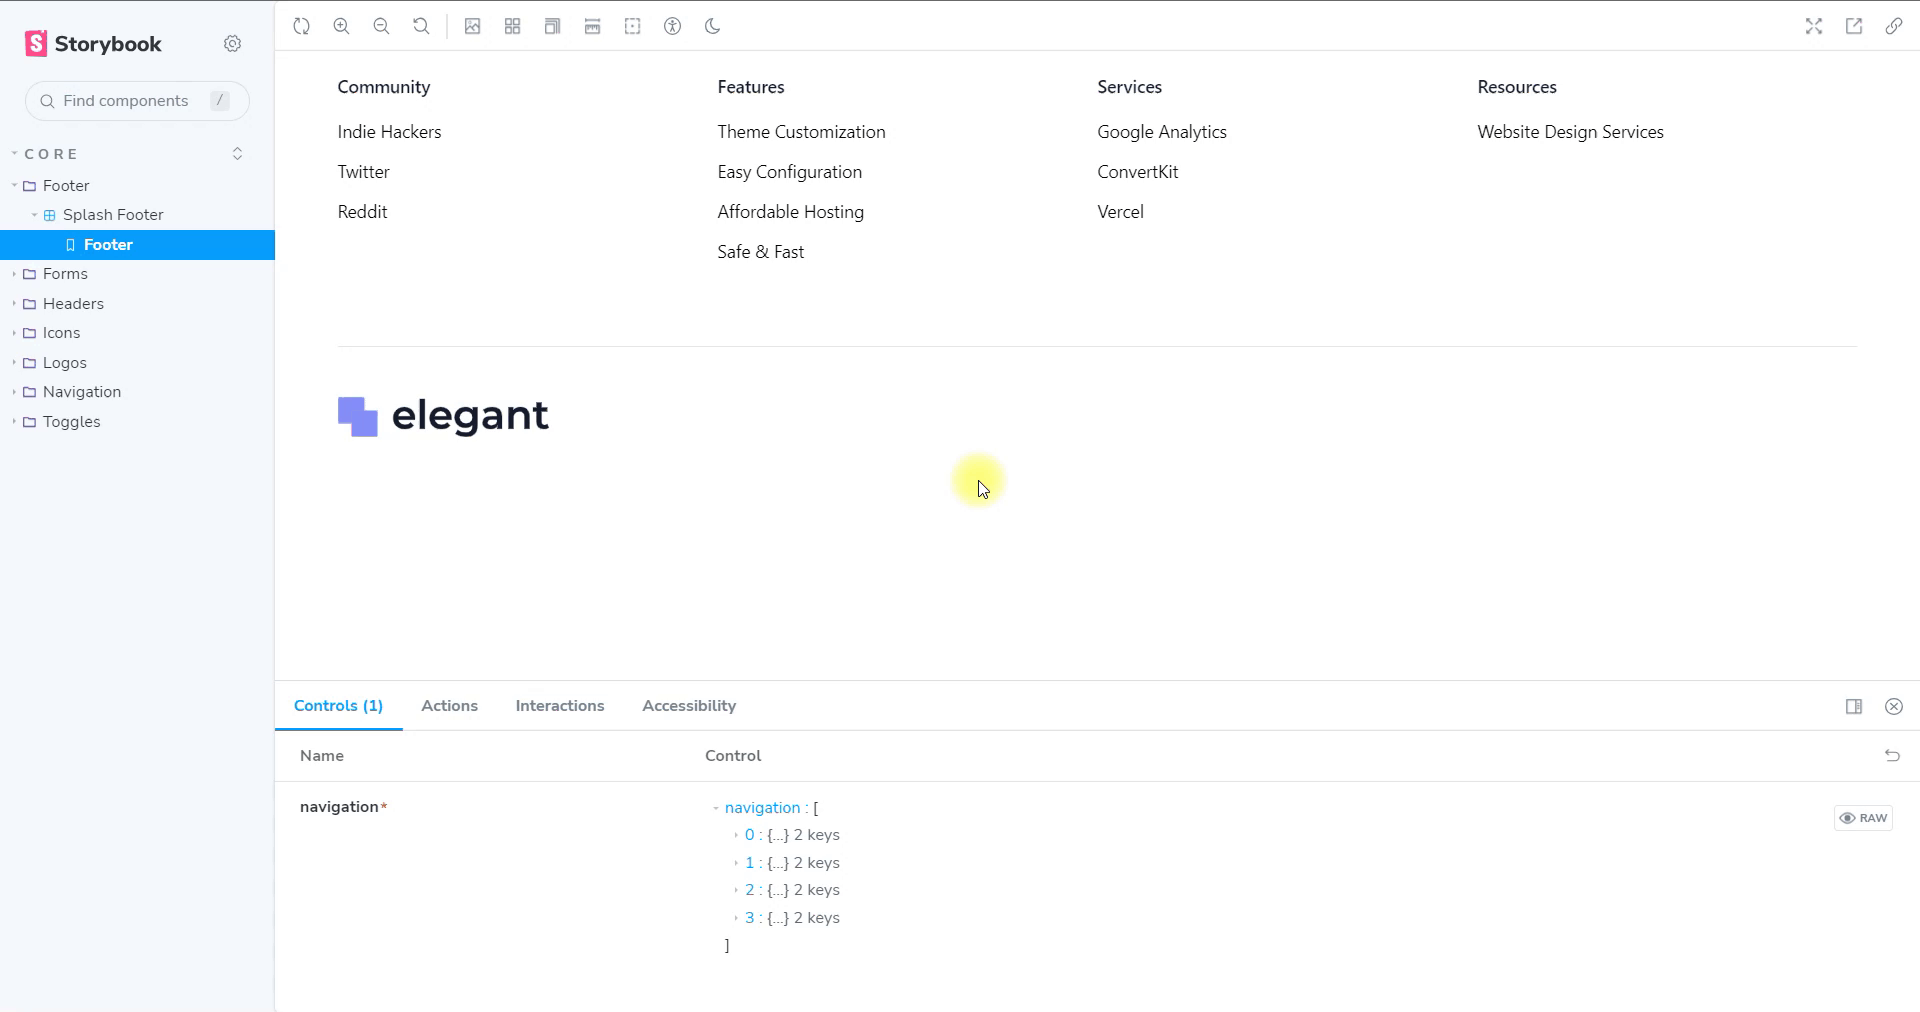The height and width of the screenshot is (1012, 1920).
Task: Toggle dark mode with the moon icon
Action: click(x=712, y=26)
